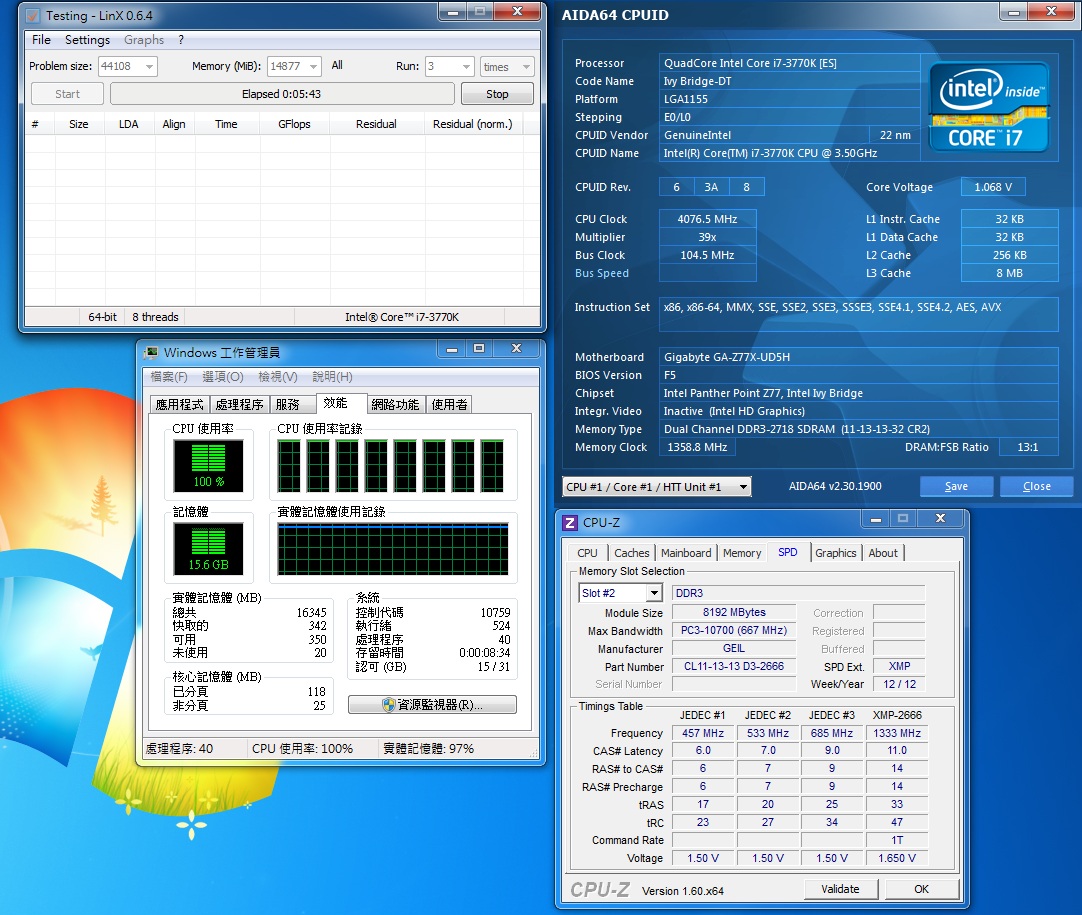Open the LinX question mark help menu
This screenshot has width=1082, height=915.
pos(181,40)
